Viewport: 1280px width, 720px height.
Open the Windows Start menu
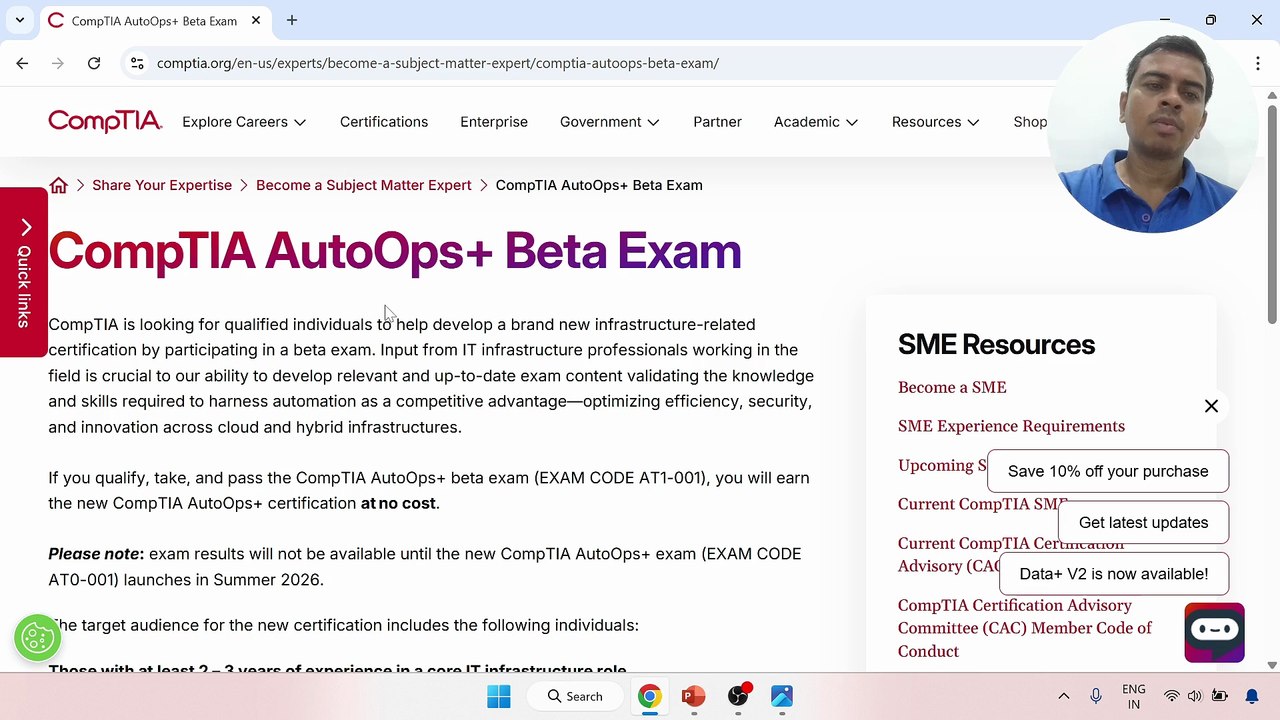[x=499, y=696]
